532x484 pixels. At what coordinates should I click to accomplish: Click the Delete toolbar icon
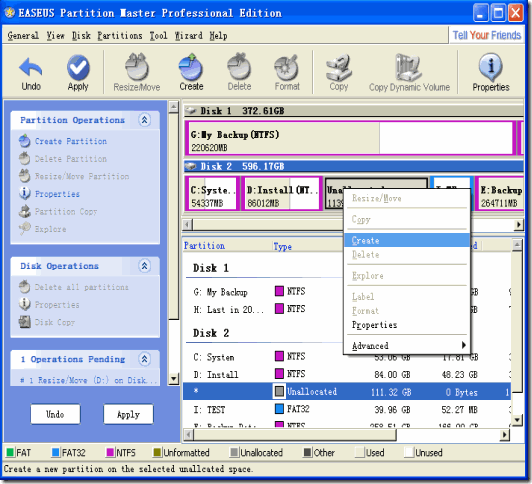239,67
